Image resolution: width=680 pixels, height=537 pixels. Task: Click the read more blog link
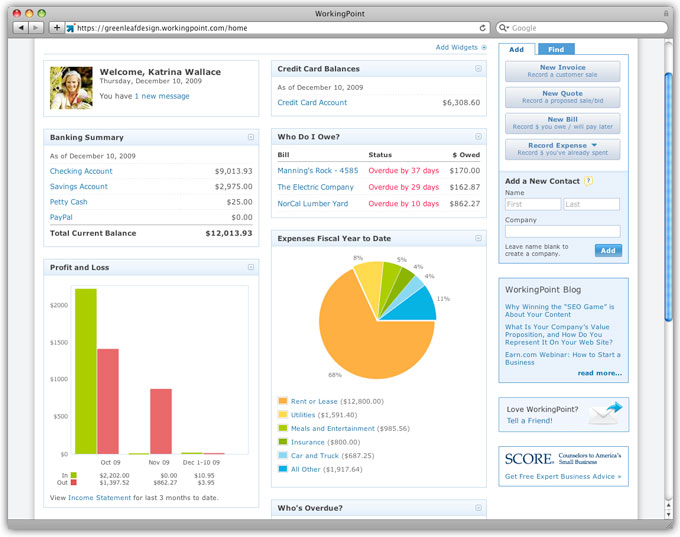click(x=599, y=373)
